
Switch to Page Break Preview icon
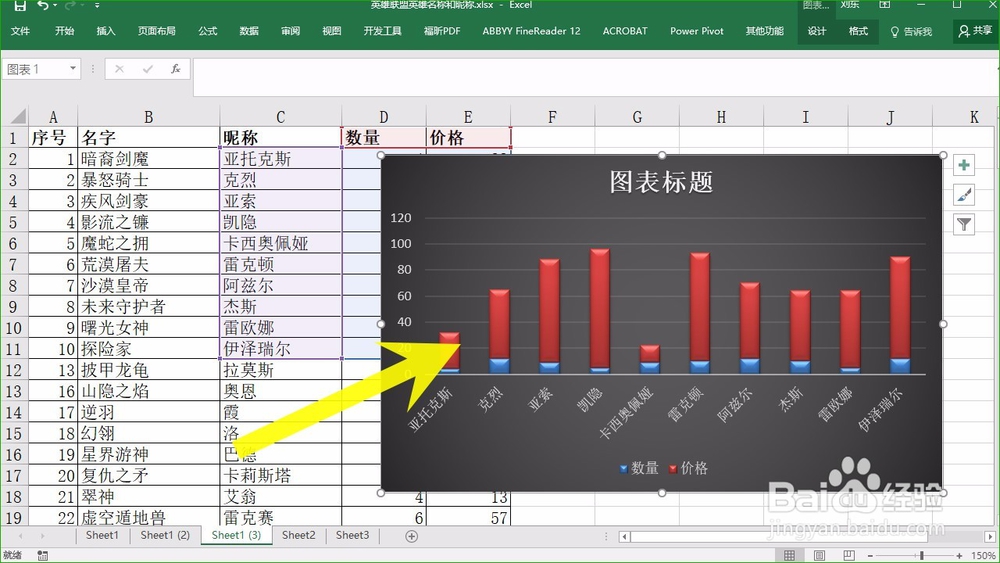pyautogui.click(x=849, y=555)
